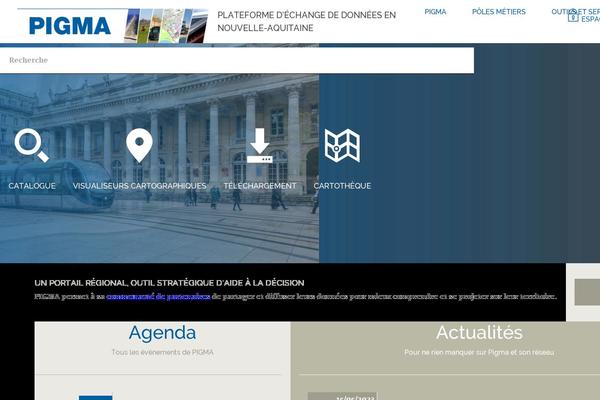Image resolution: width=600 pixels, height=400 pixels.
Task: Click the map pin Visualiseurs icon
Action: point(139,145)
